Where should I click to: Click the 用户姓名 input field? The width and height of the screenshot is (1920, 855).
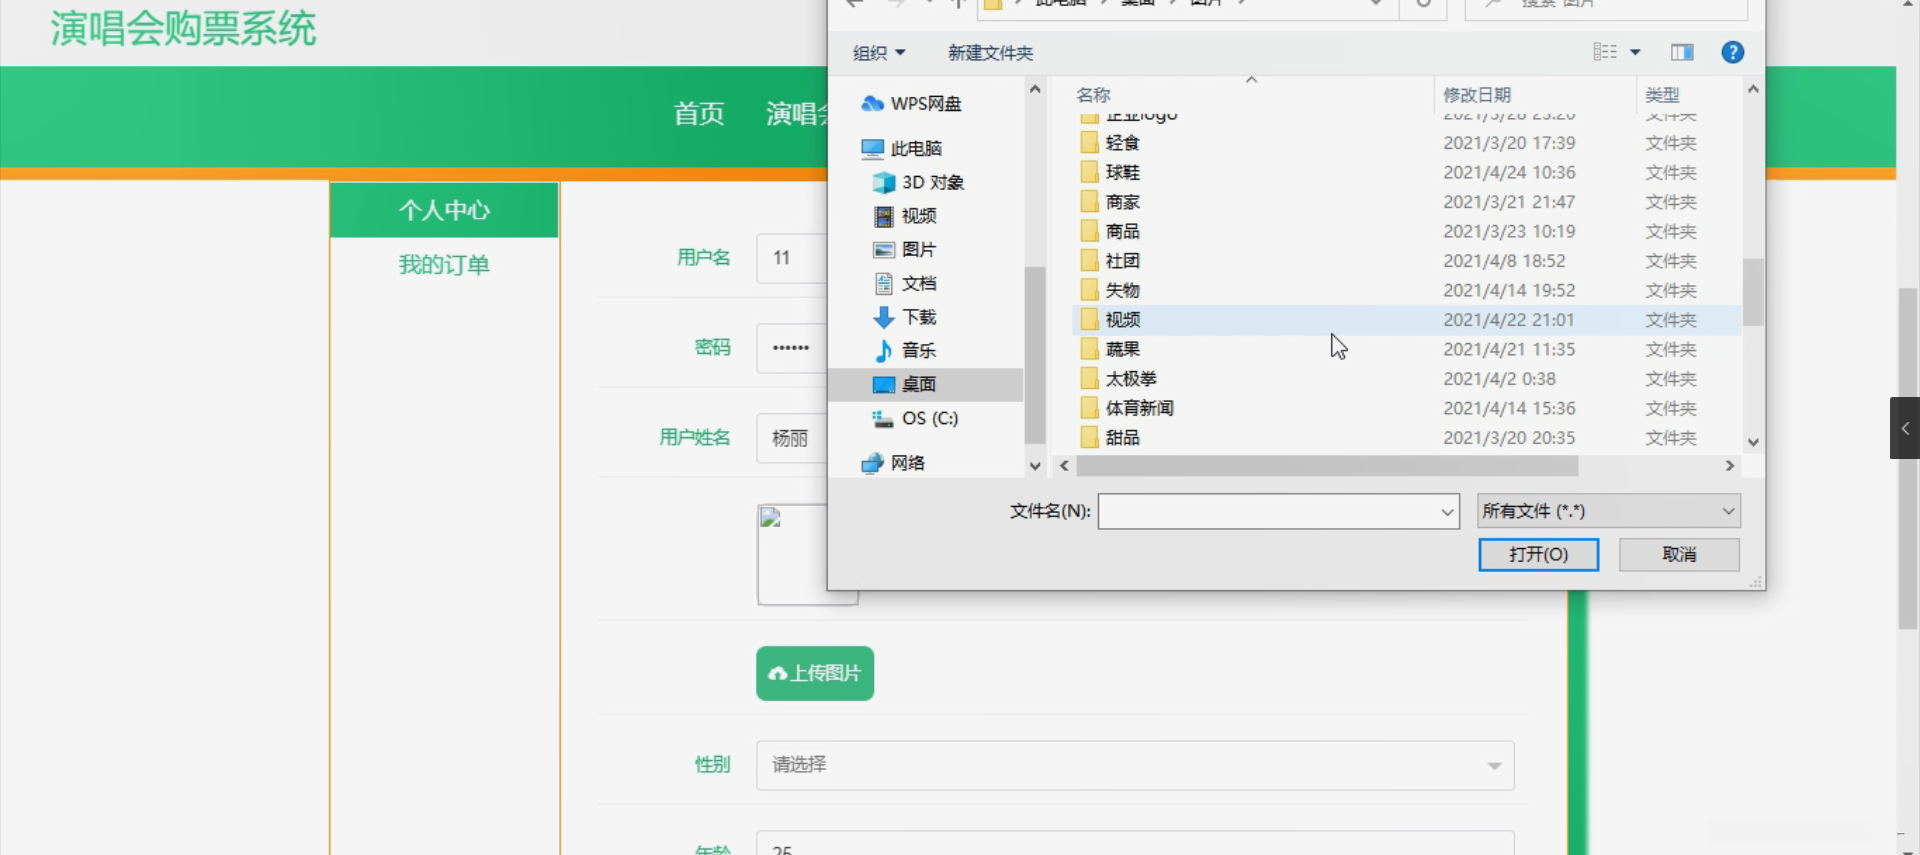tap(793, 438)
